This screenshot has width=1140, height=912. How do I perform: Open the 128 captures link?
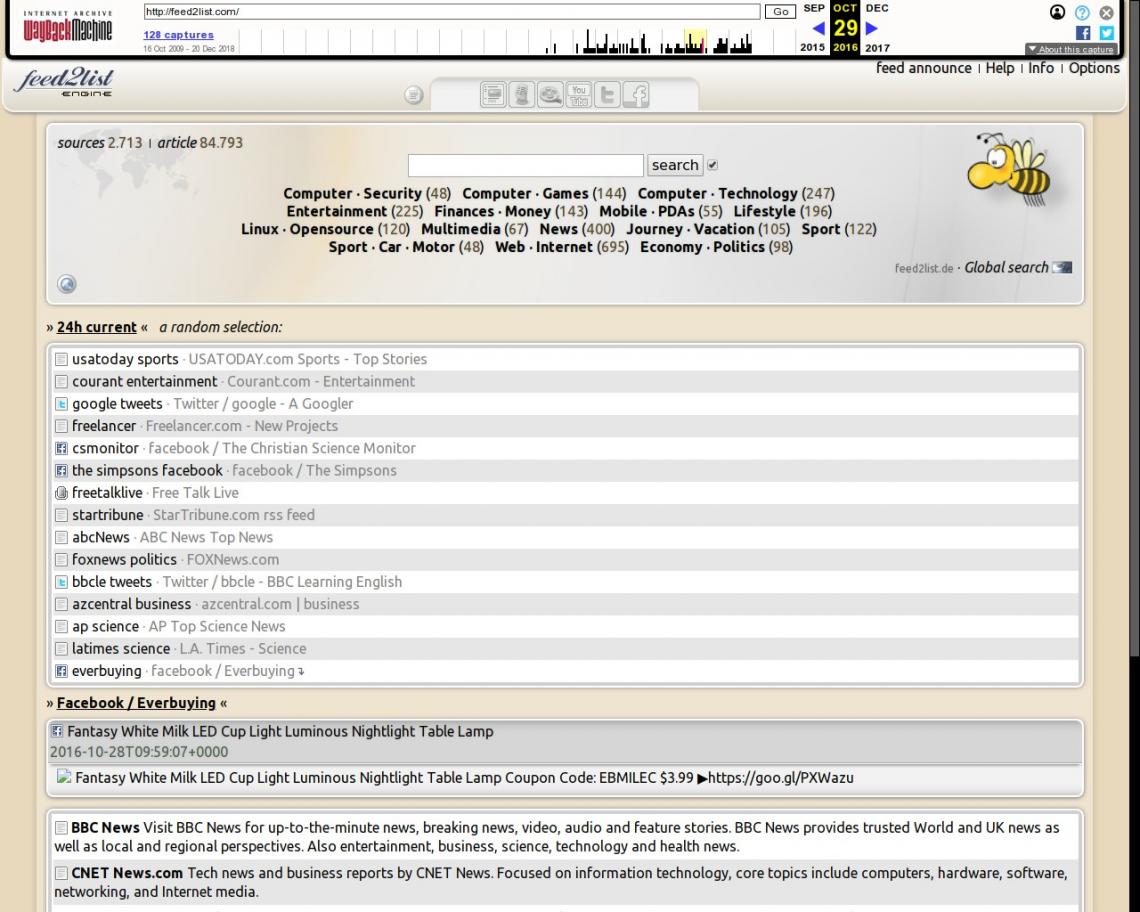pyautogui.click(x=178, y=34)
